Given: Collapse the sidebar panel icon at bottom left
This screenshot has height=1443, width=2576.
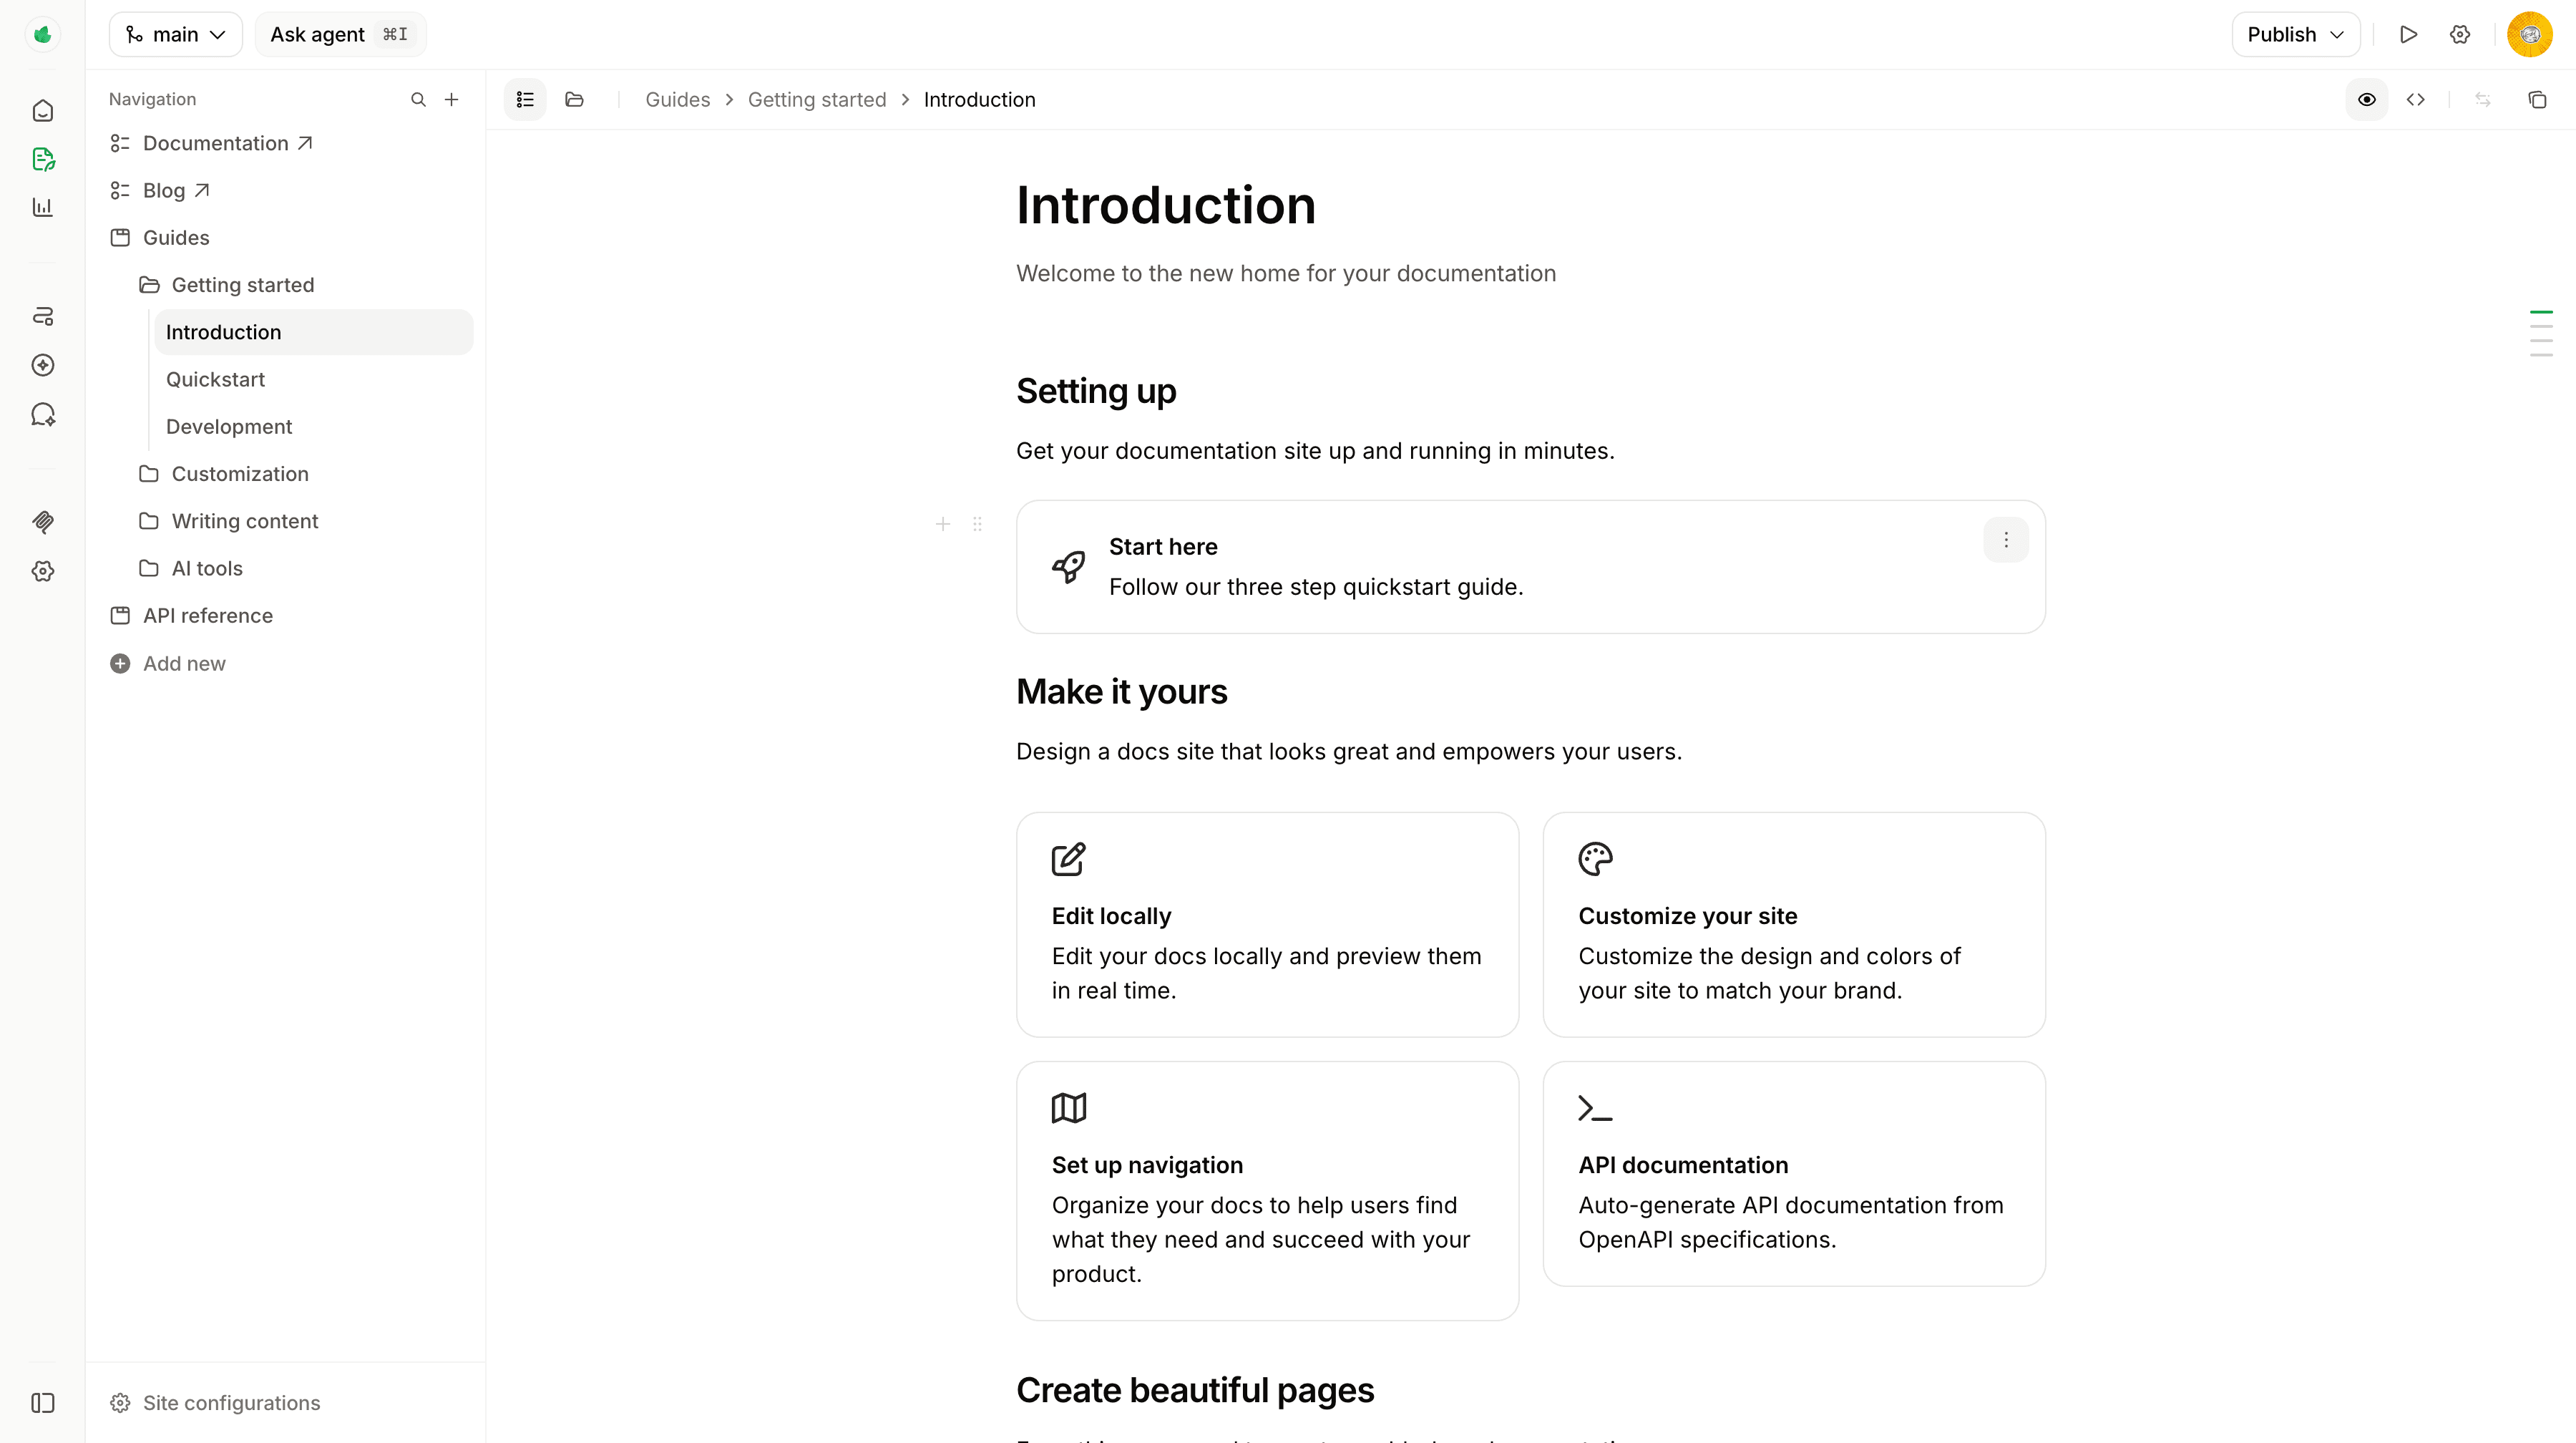Looking at the screenshot, I should coord(42,1402).
